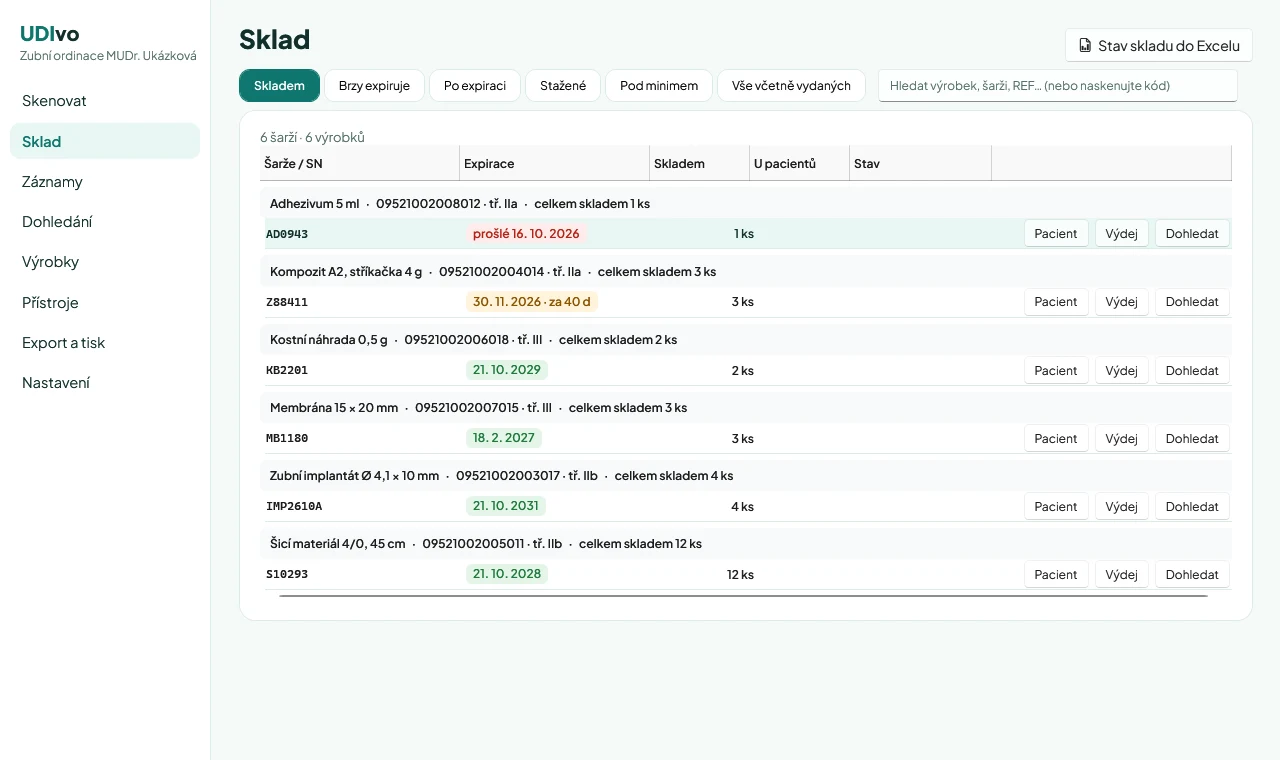
Task: Show Pod minimem stock filter
Action: pos(659,86)
